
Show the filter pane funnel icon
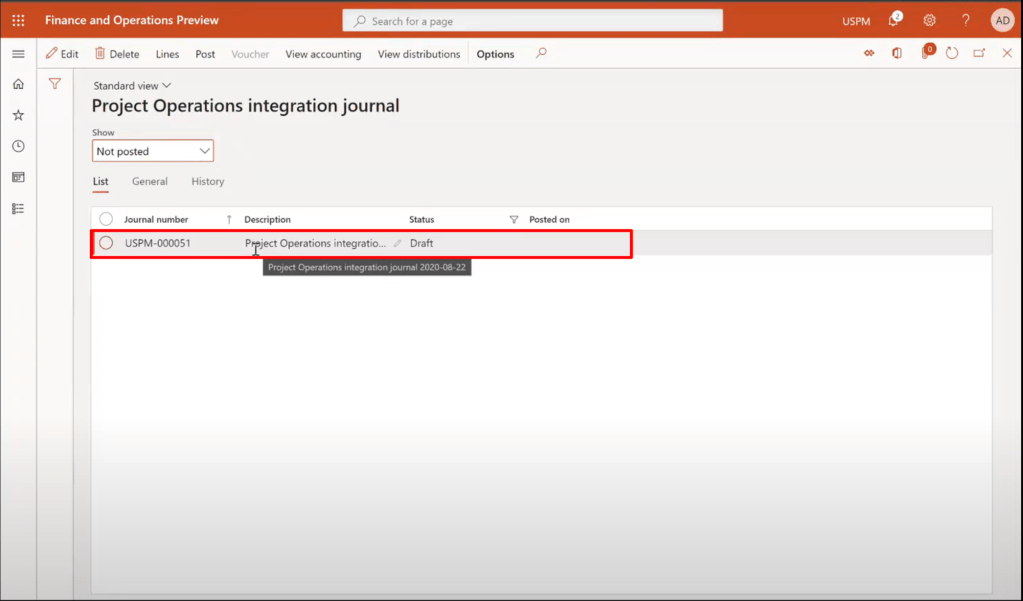[x=55, y=84]
